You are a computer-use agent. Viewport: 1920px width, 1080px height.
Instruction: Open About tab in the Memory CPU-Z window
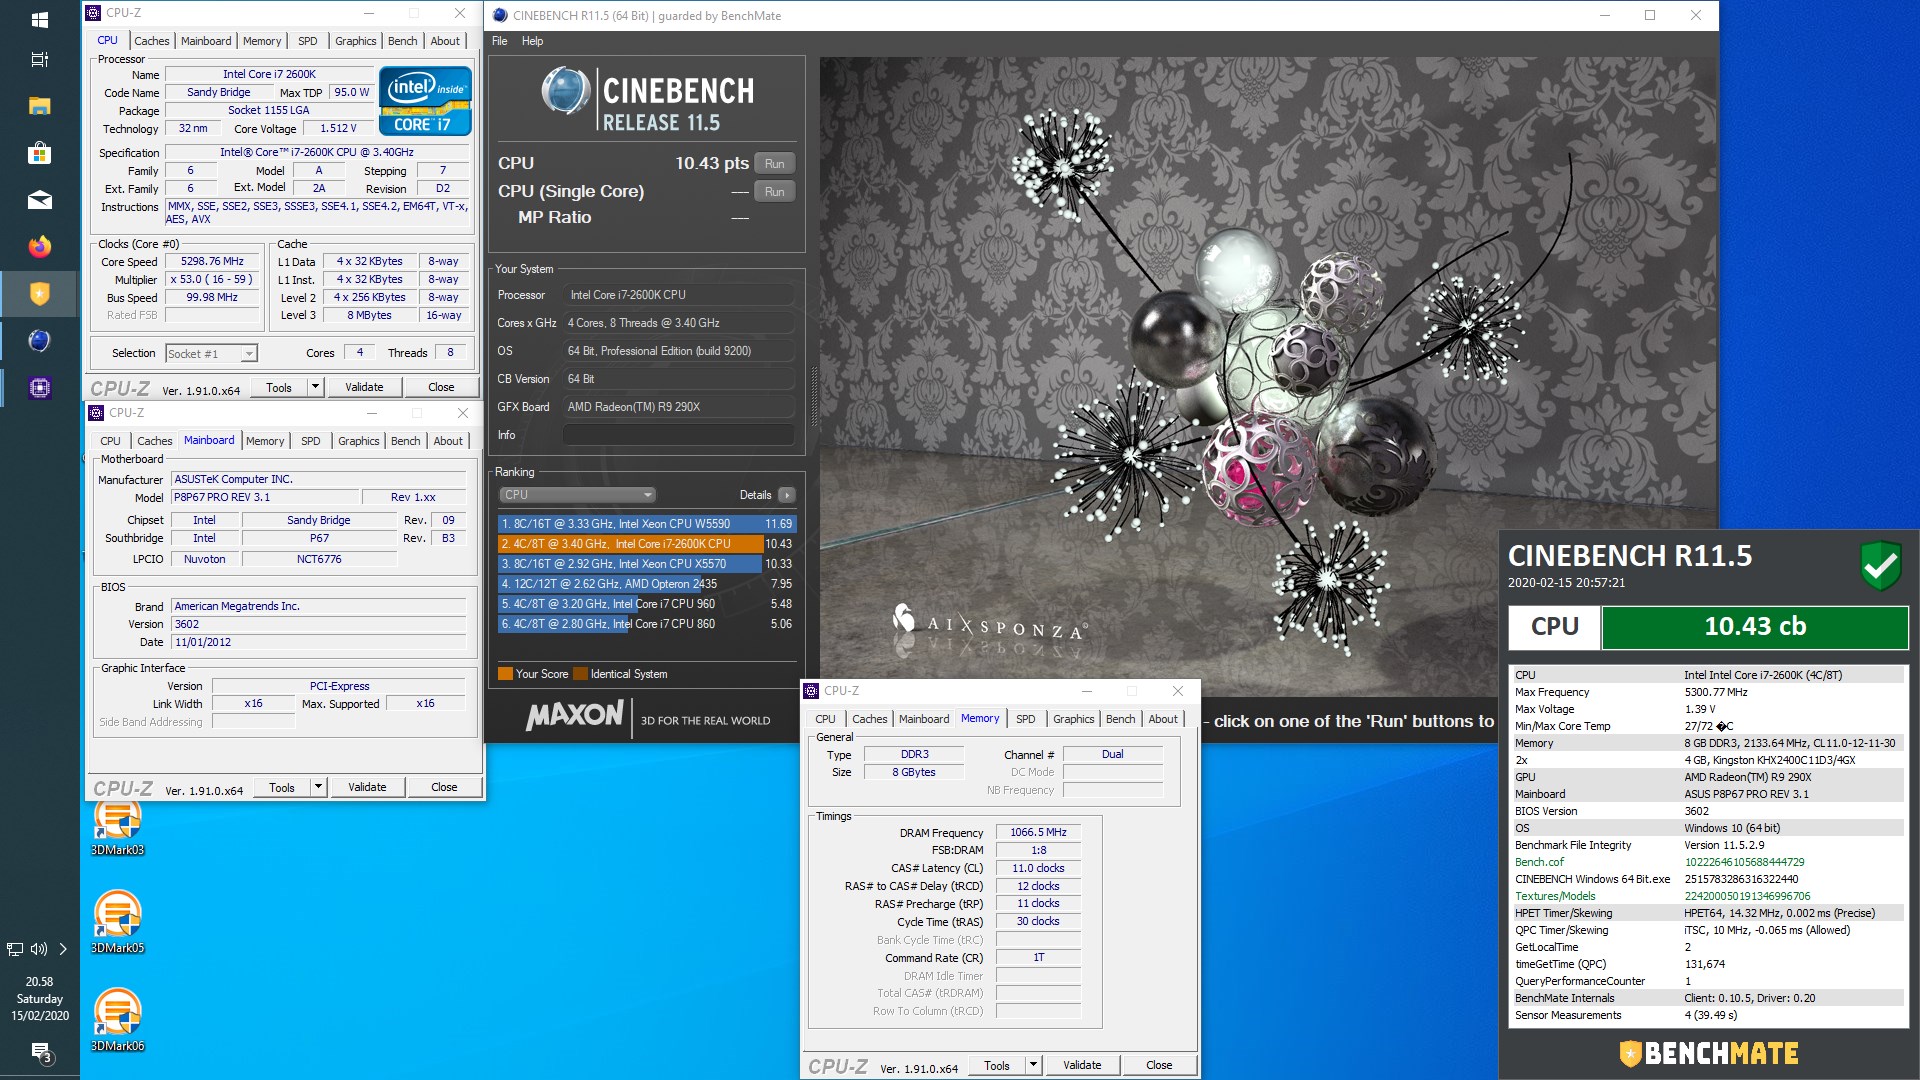pos(1163,719)
